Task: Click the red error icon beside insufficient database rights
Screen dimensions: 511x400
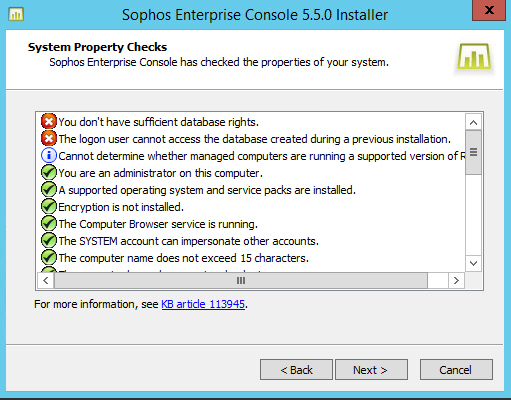Action: point(49,121)
